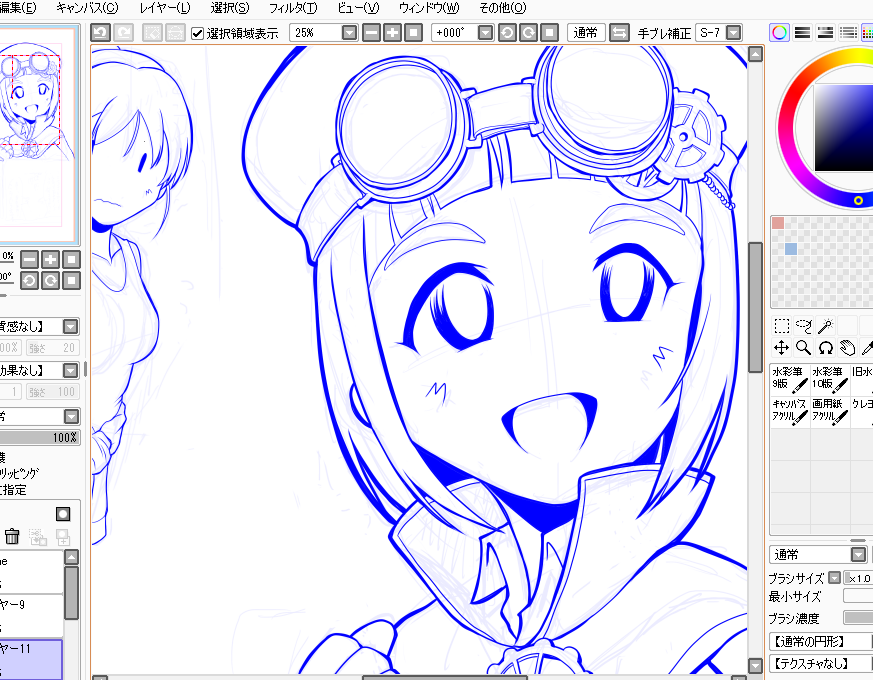The image size is (873, 680).
Task: Open the キャンバス(C) menu
Action: [x=87, y=8]
